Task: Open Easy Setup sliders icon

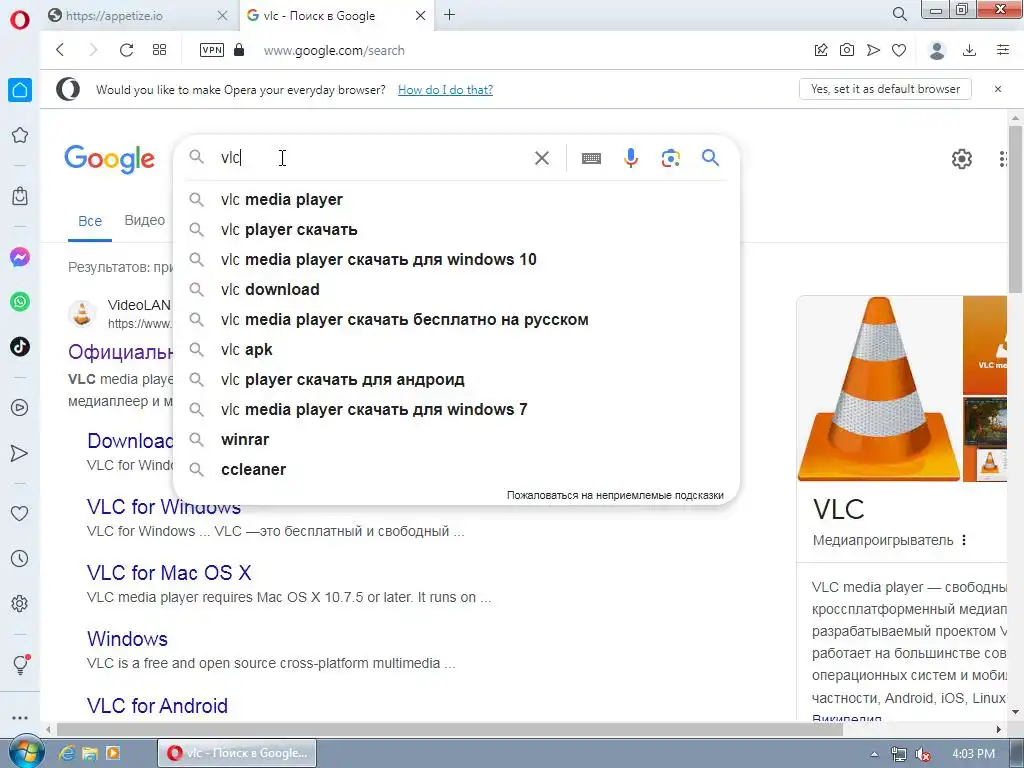Action: (x=1003, y=50)
